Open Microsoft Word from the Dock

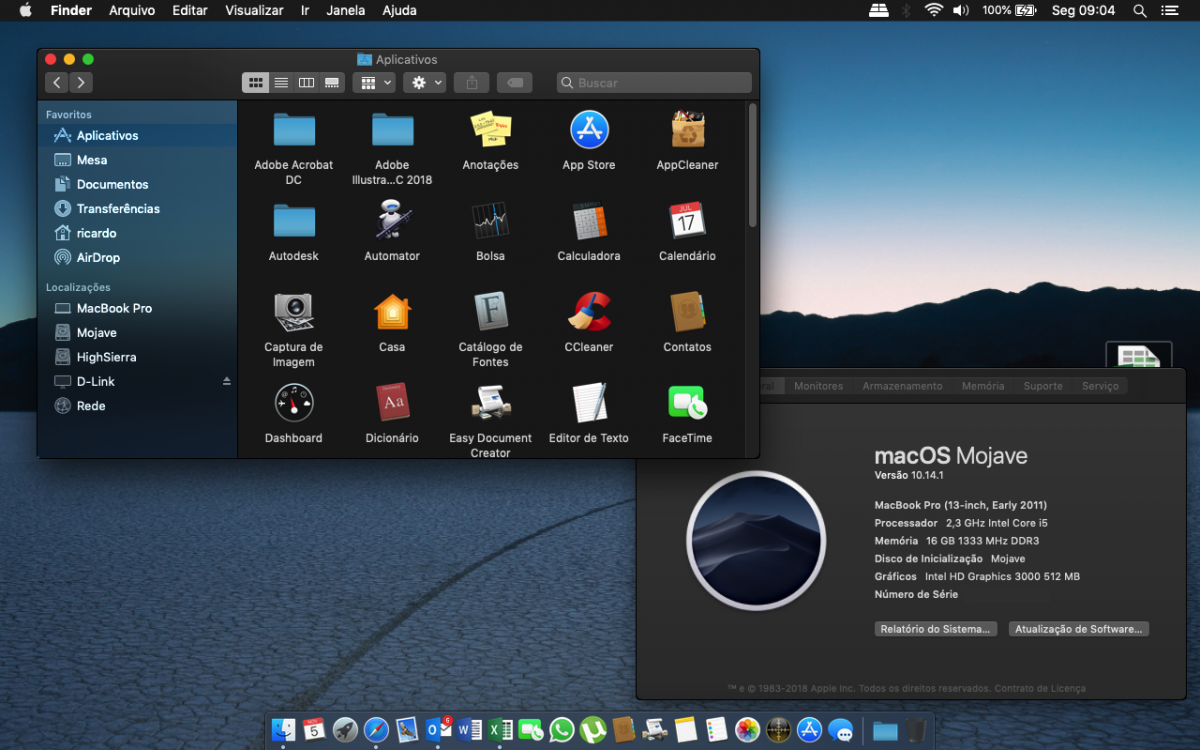pyautogui.click(x=469, y=730)
